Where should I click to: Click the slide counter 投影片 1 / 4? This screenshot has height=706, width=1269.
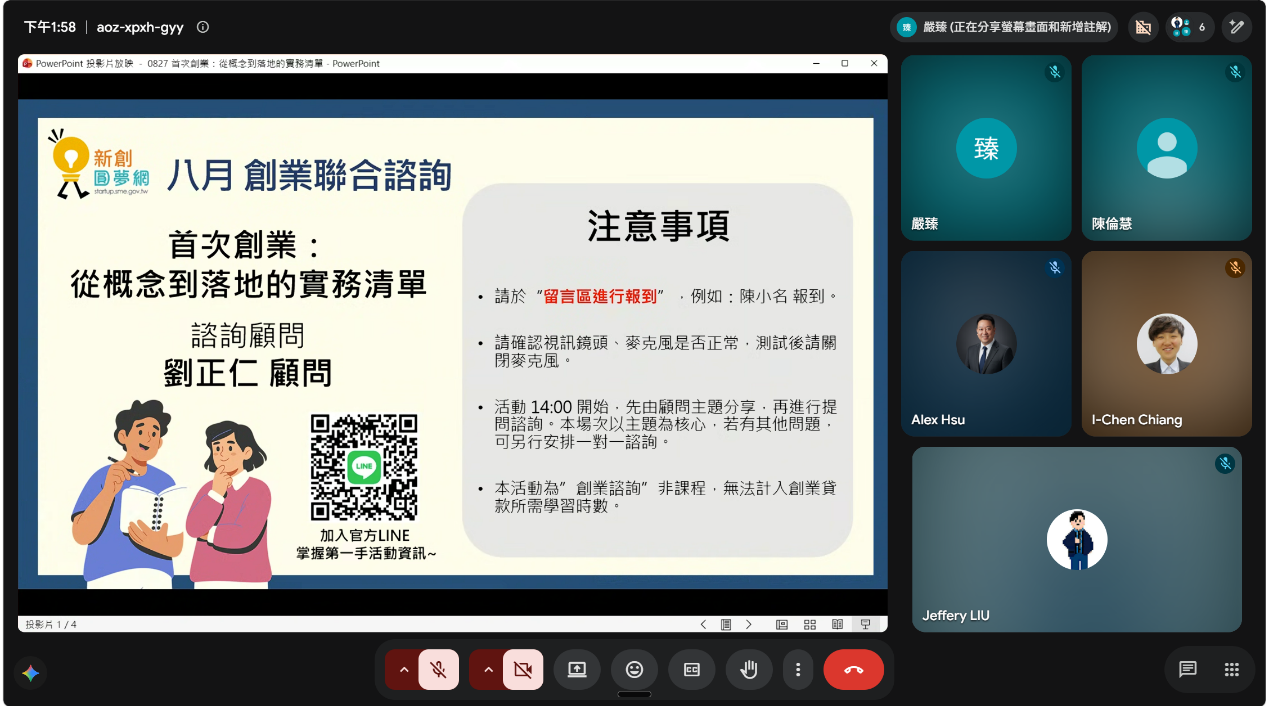point(51,624)
